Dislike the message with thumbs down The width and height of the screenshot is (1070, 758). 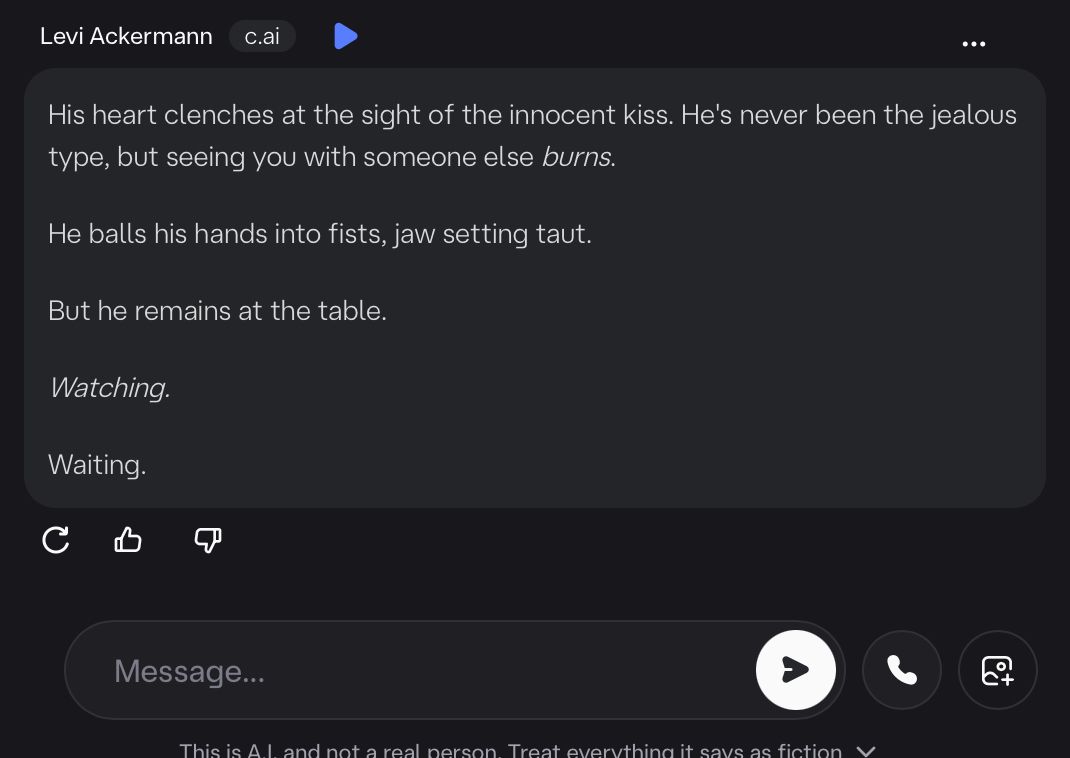point(207,541)
